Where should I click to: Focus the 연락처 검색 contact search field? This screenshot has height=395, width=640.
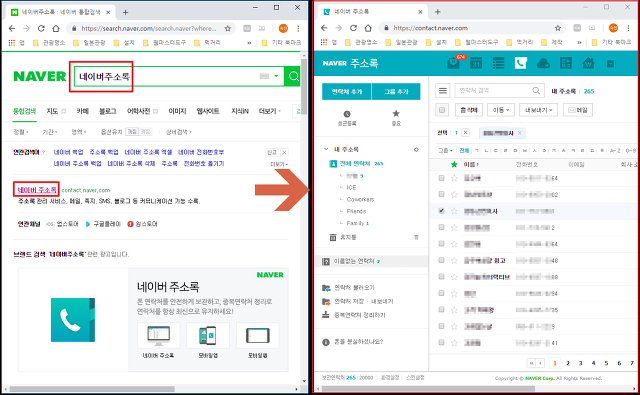[494, 91]
